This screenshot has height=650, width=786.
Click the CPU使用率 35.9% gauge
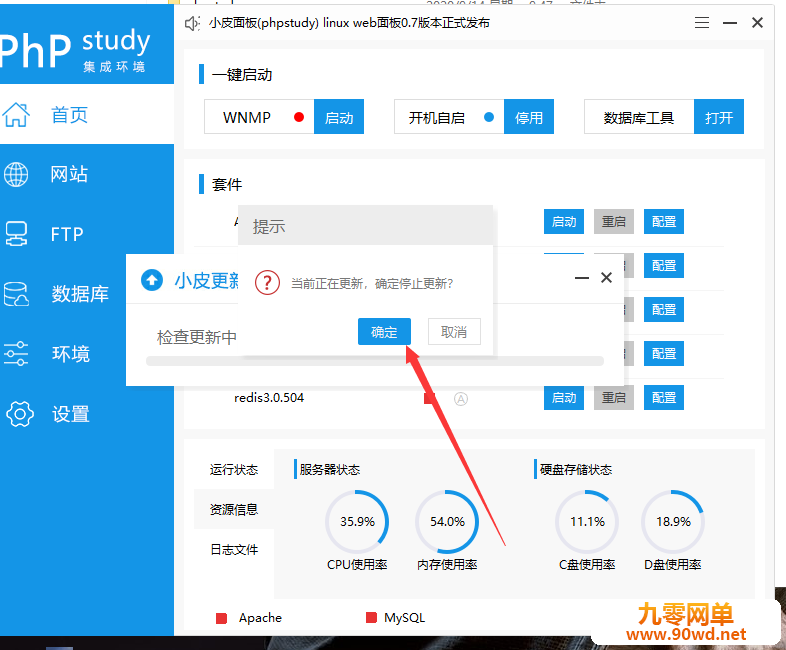point(357,522)
